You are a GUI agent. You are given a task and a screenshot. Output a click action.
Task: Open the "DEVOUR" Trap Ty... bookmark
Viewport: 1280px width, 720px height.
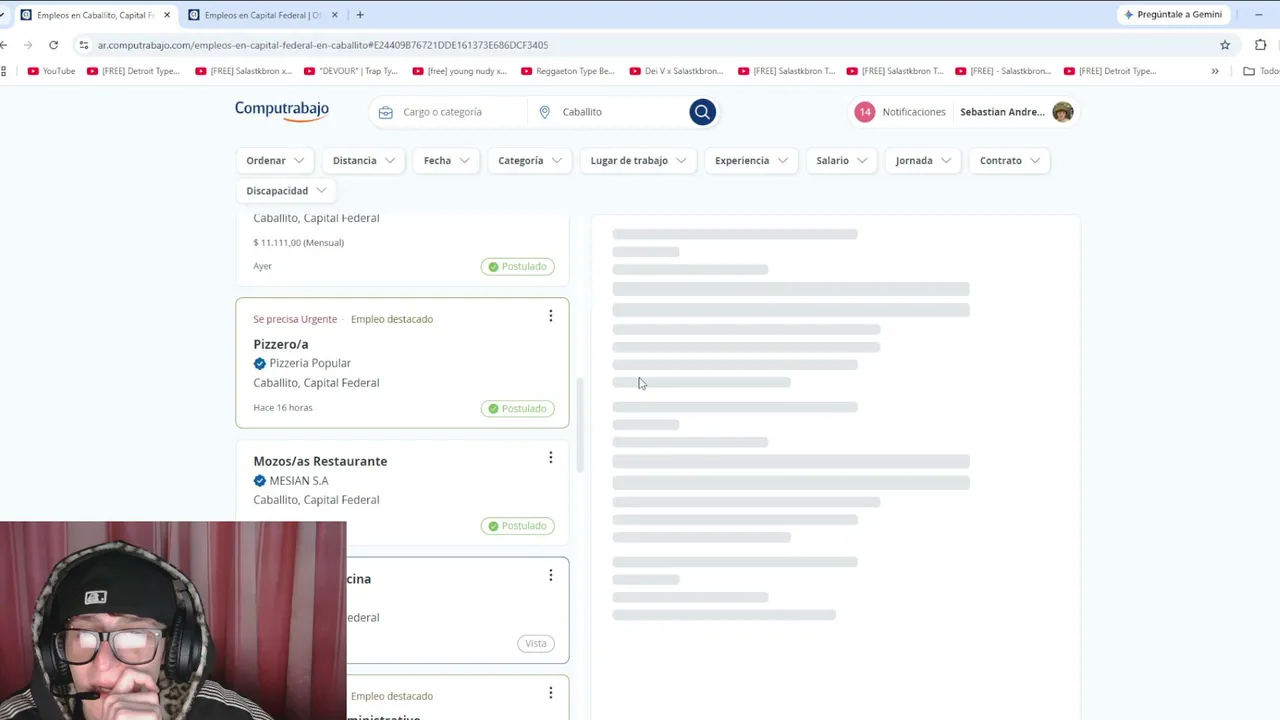[x=350, y=71]
